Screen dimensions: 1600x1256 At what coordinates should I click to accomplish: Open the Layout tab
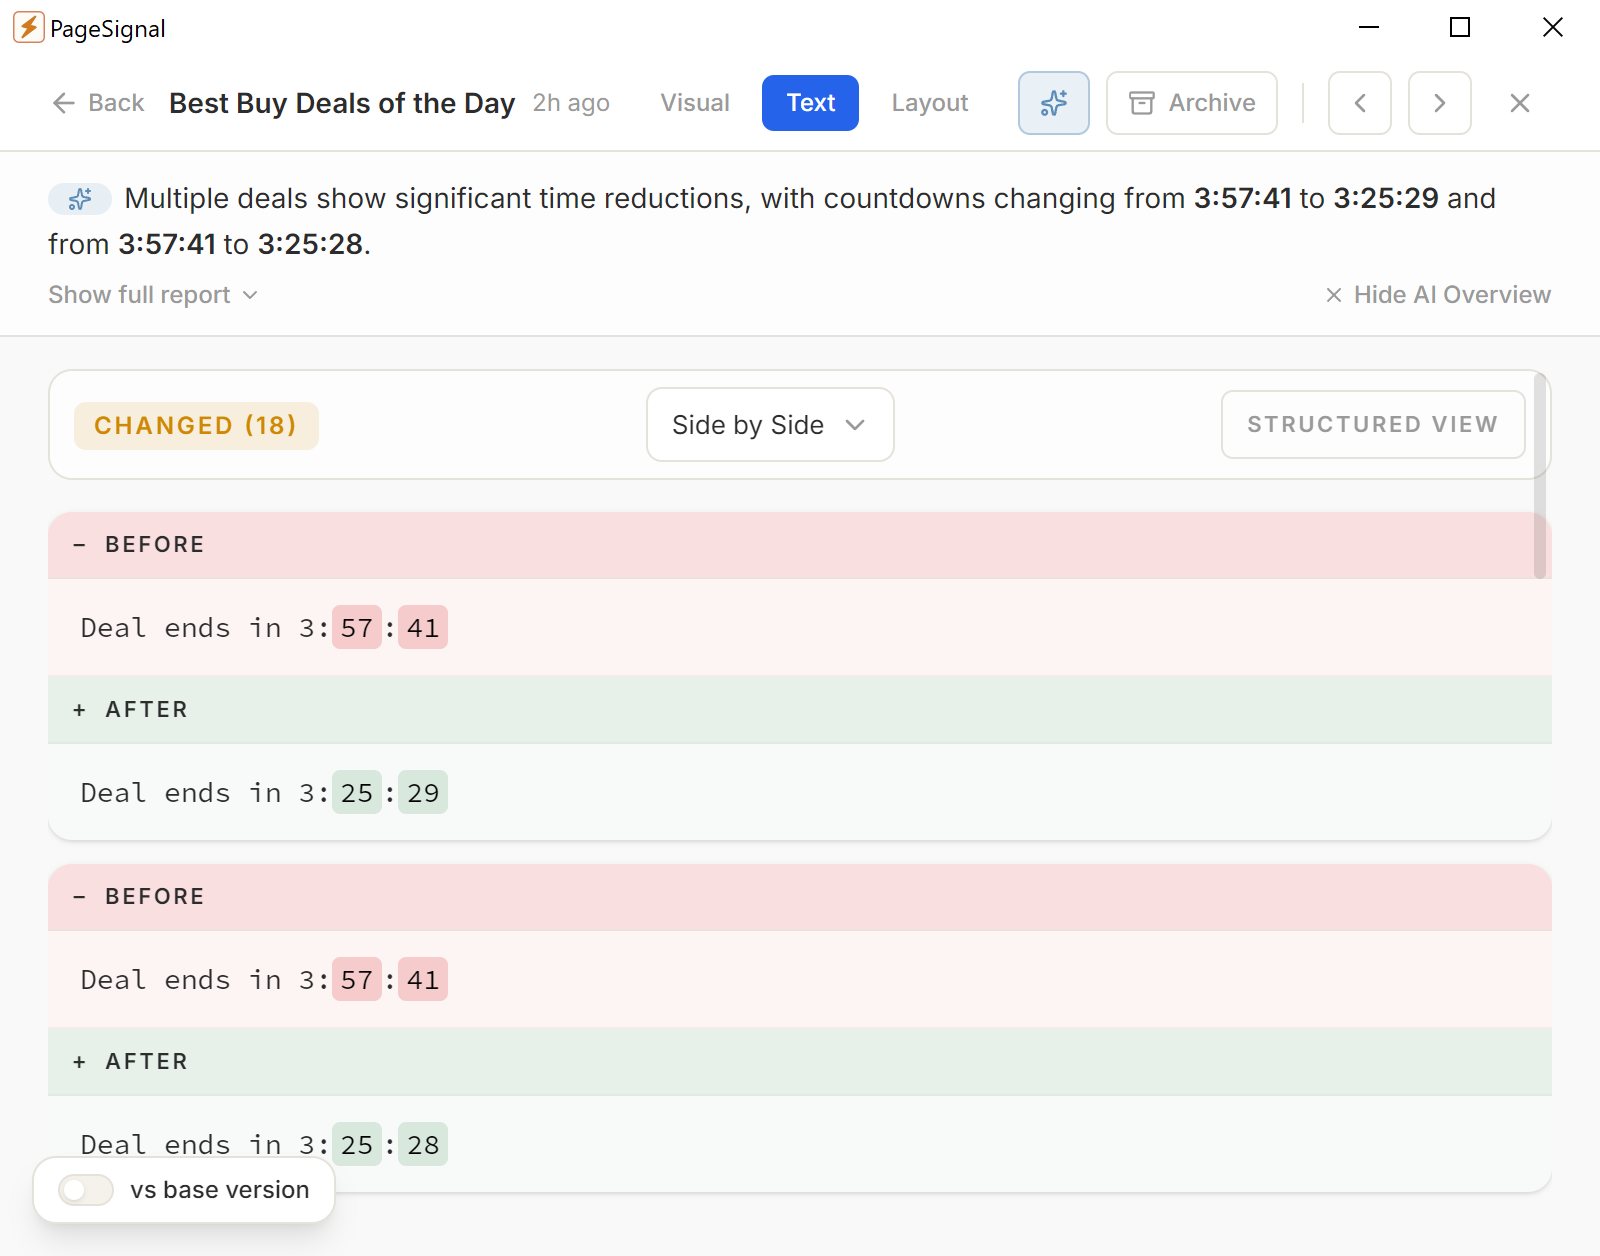tap(930, 103)
